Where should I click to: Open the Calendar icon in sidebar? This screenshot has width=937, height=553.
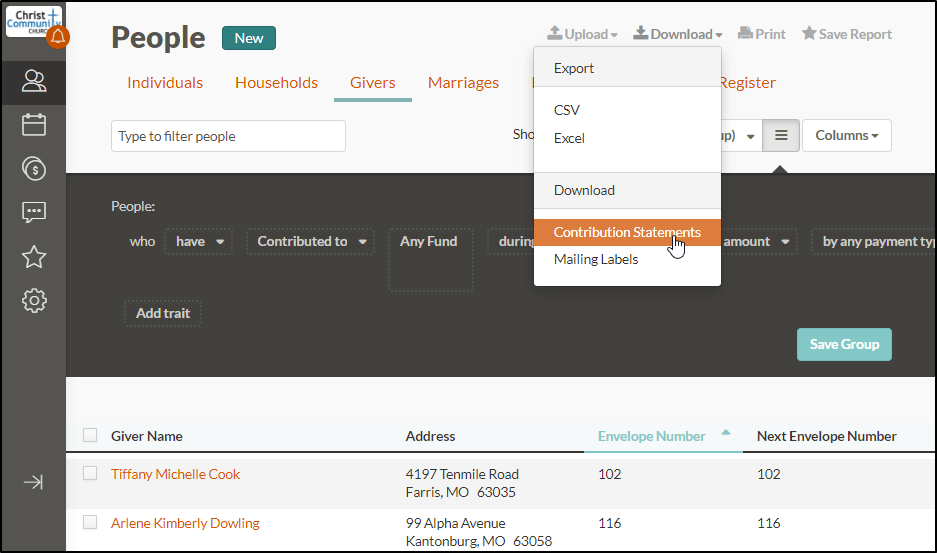point(33,125)
